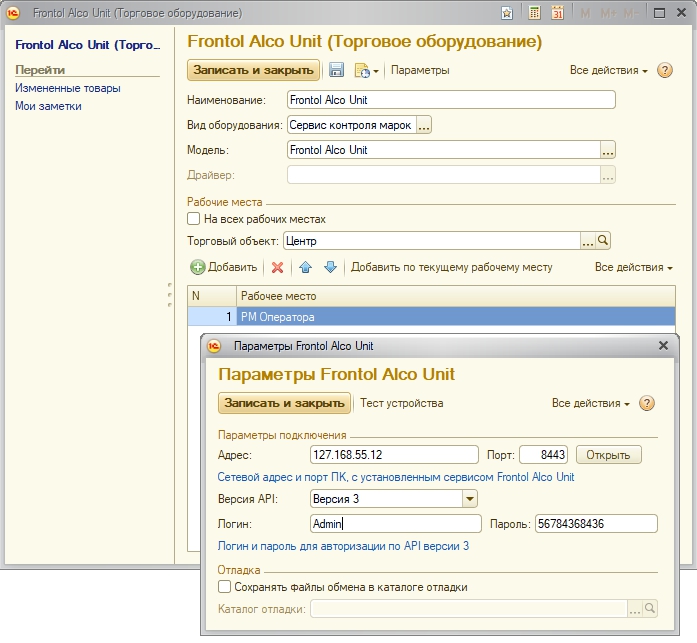Click ellipsis button of Модель field

pos(608,150)
